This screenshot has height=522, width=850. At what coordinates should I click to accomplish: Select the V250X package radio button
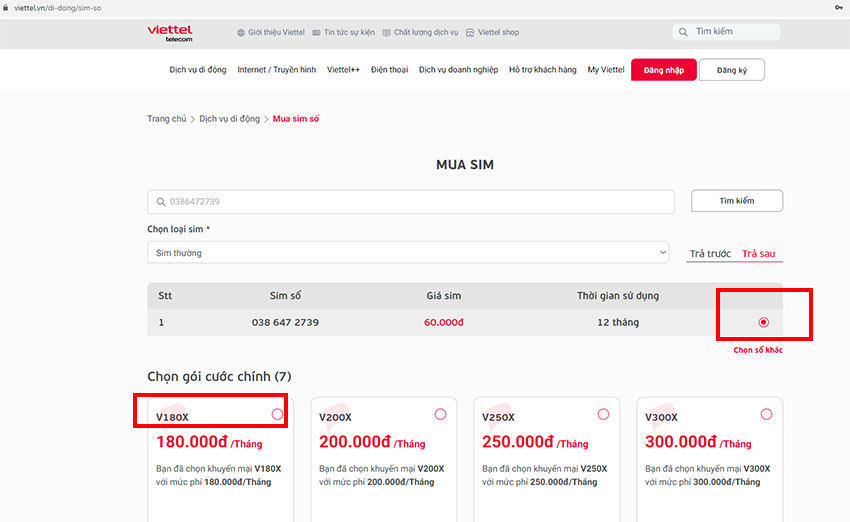tap(603, 414)
